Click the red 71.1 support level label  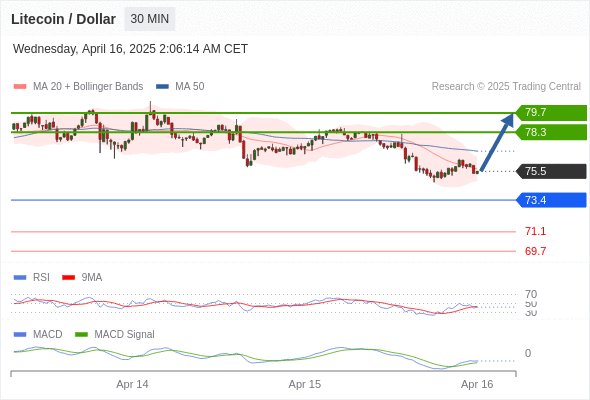535,231
